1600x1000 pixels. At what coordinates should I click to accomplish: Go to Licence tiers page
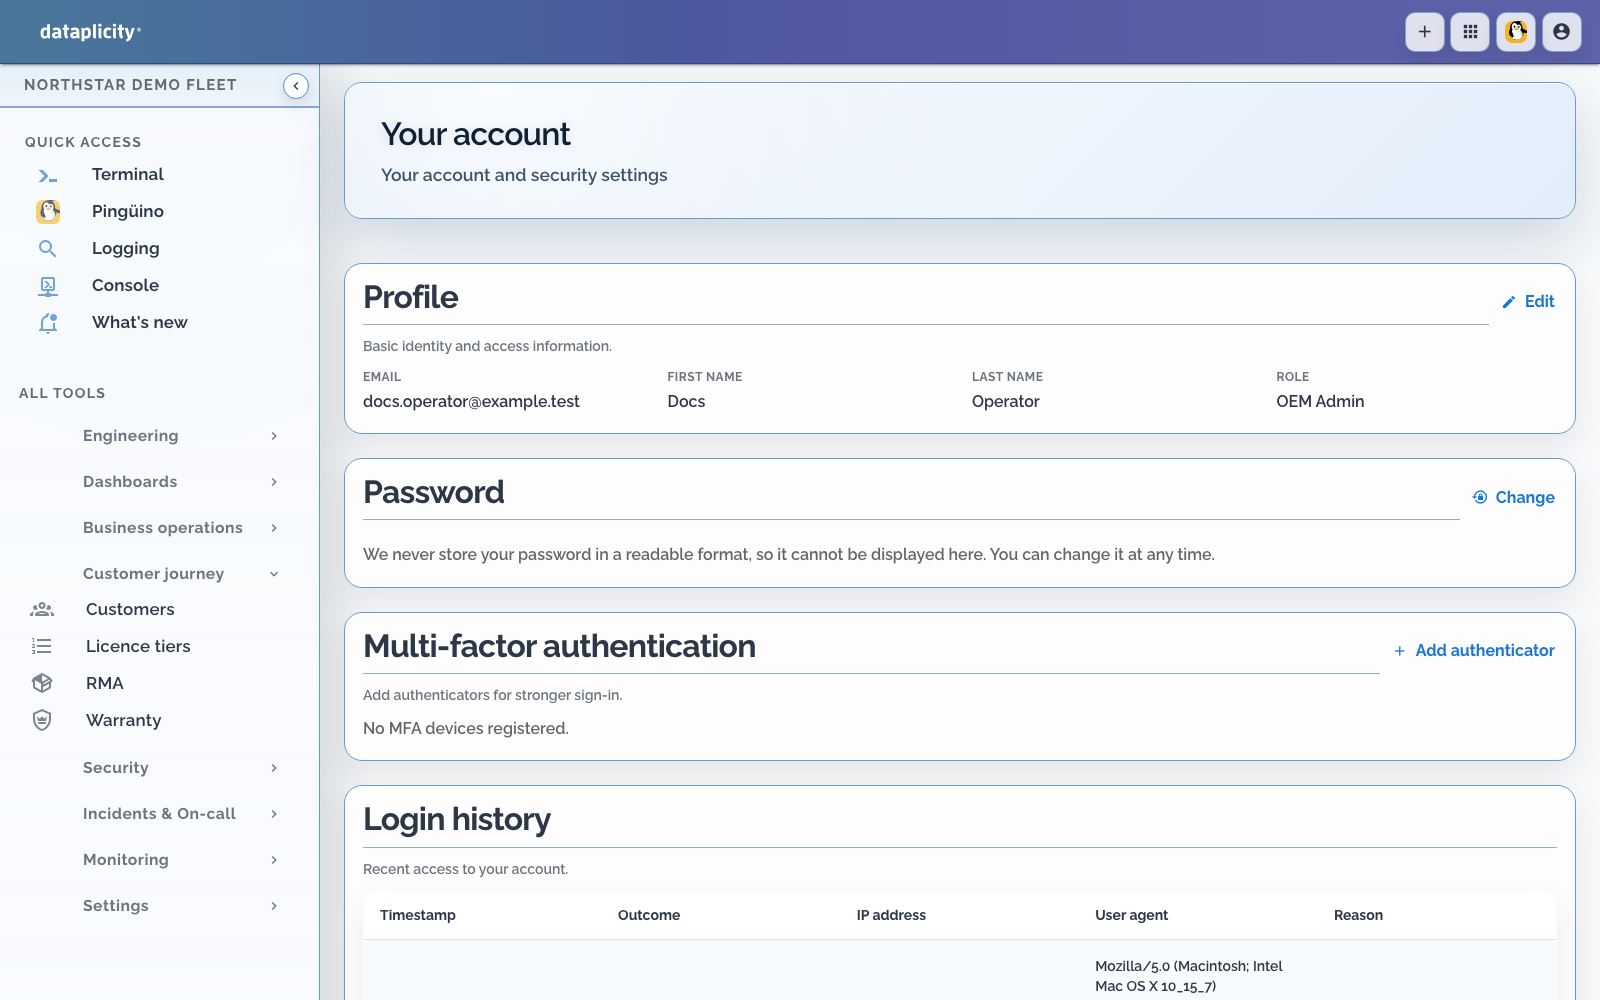pos(138,646)
